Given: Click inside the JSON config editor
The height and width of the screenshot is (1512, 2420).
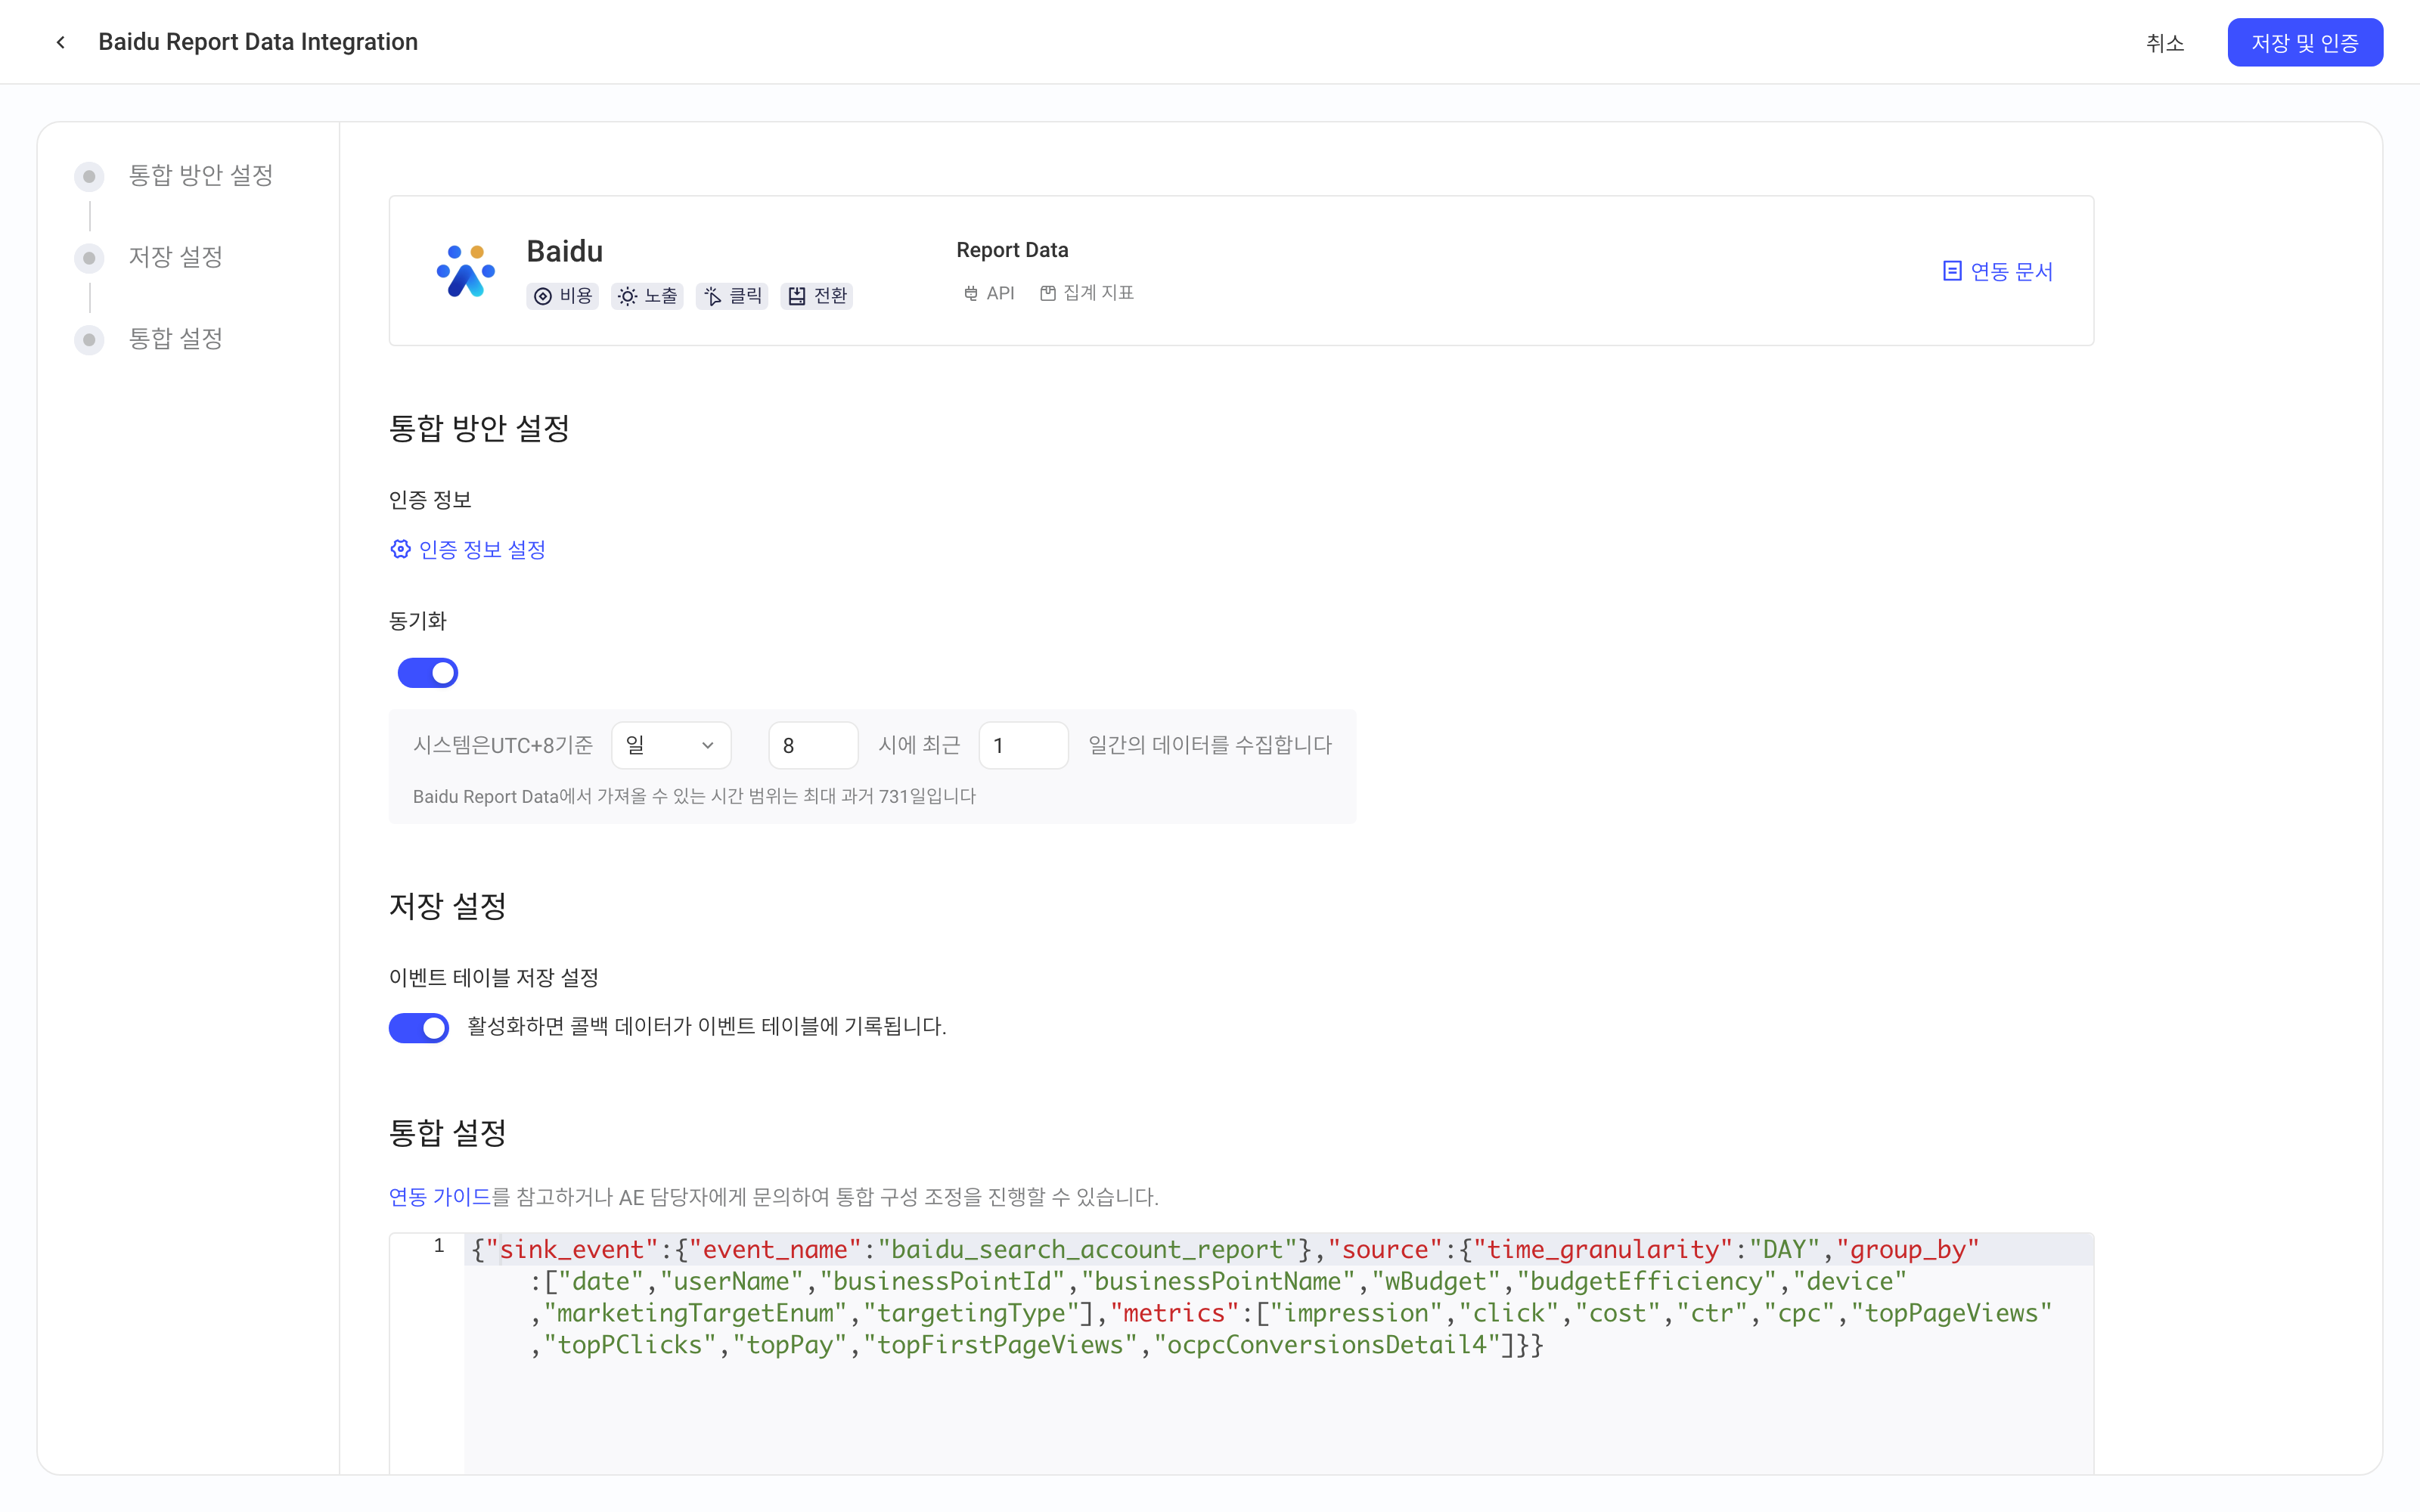Looking at the screenshot, I should [1278, 1354].
